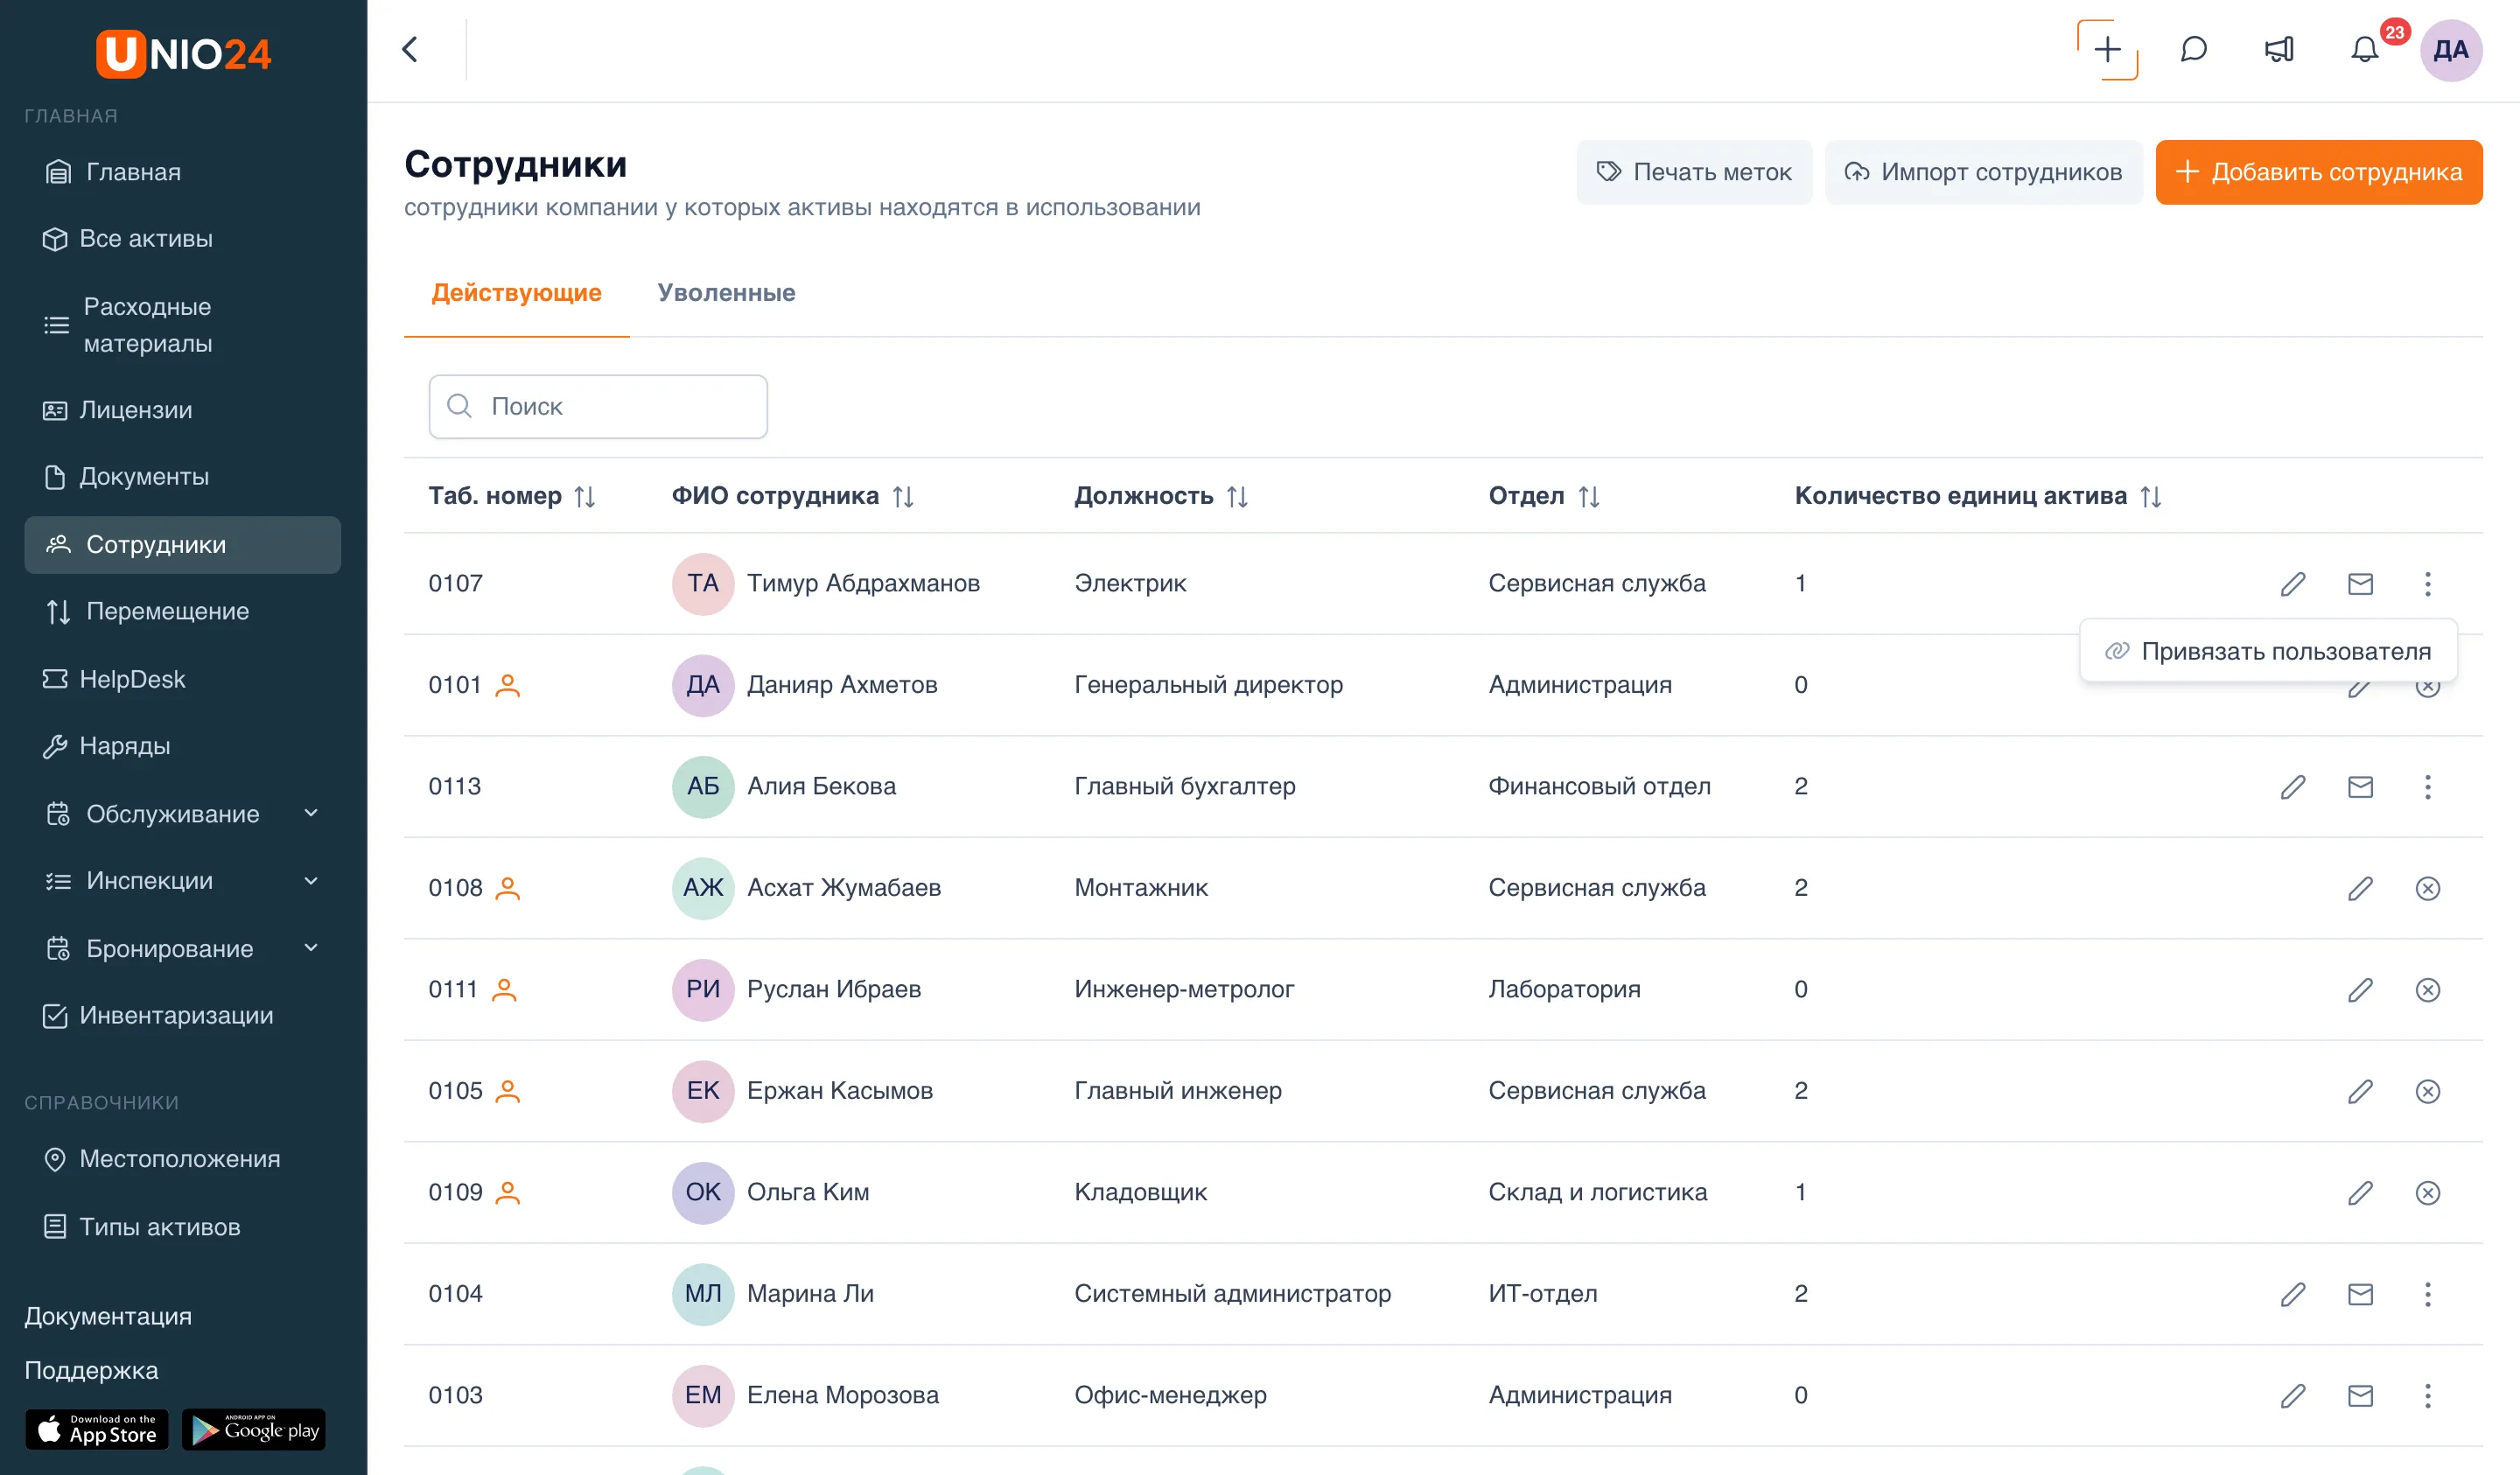Screen dimensions: 2520x1475
Task: Open the chat messages icon
Action: pos(2193,49)
